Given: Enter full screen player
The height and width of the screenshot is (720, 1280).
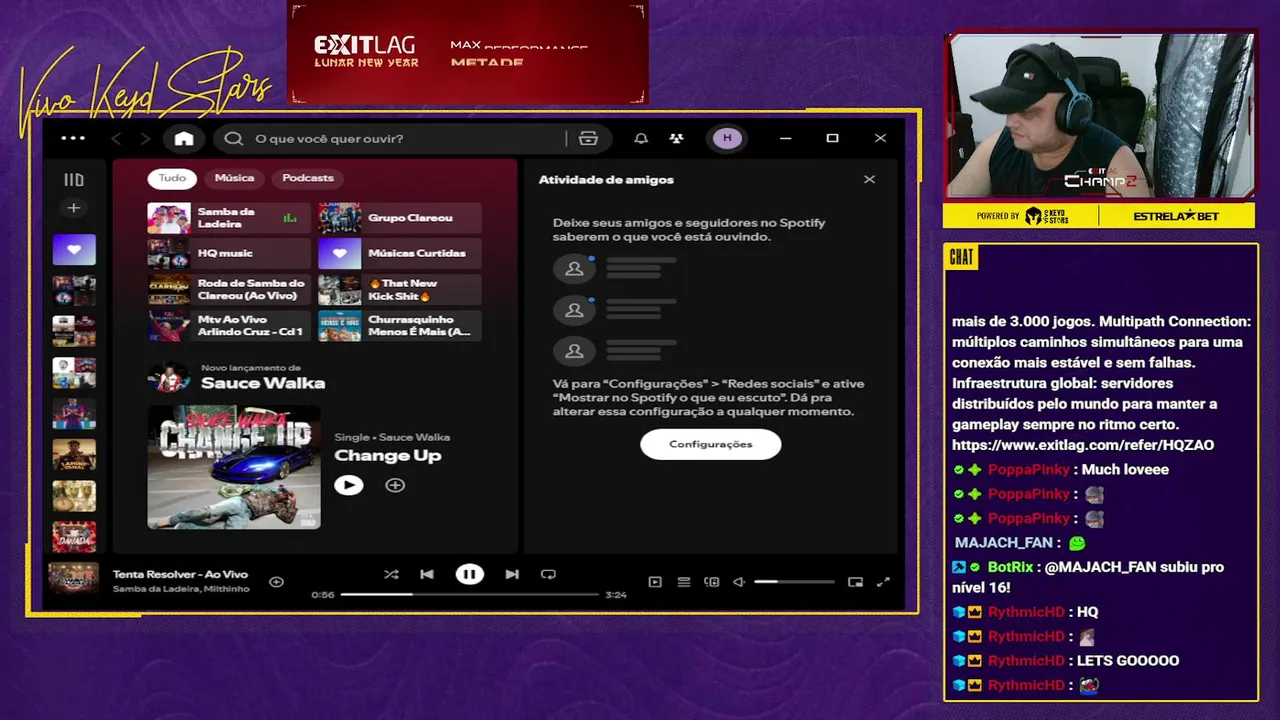Looking at the screenshot, I should pos(883,582).
